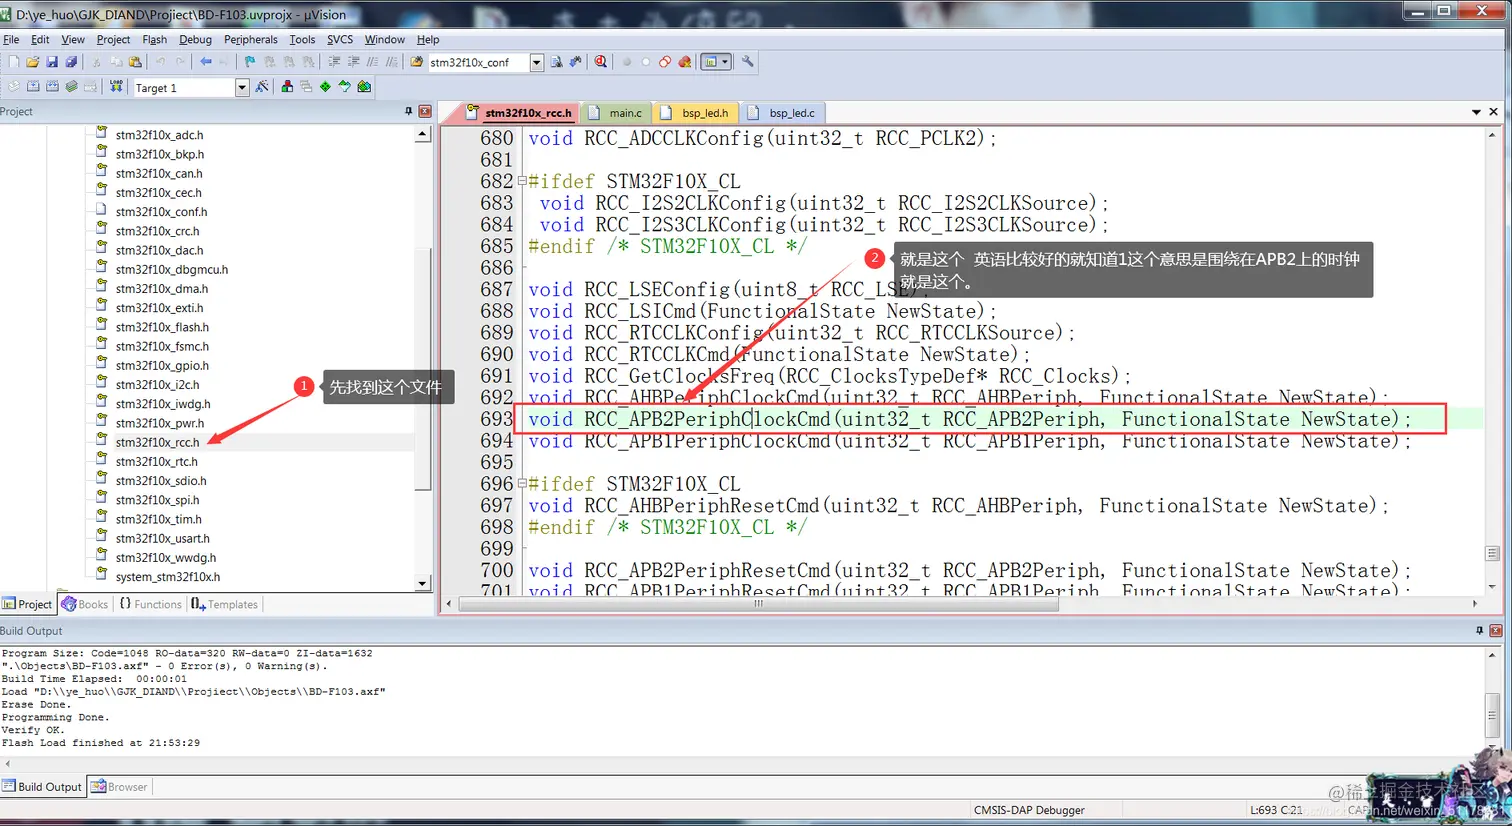Open the editor tab list dropdown arrow
This screenshot has width=1512, height=826.
pos(1476,112)
